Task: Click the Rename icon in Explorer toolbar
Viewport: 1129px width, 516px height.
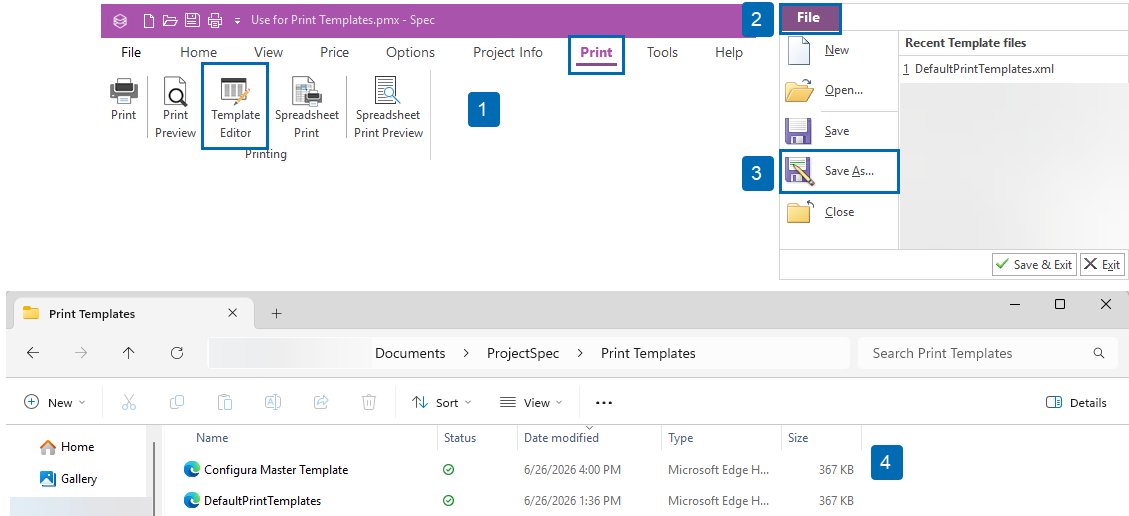Action: 273,402
